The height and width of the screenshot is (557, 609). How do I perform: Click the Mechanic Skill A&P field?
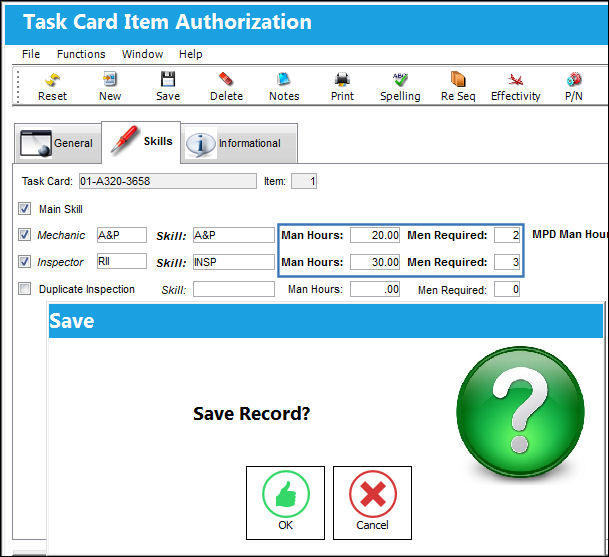[x=234, y=235]
